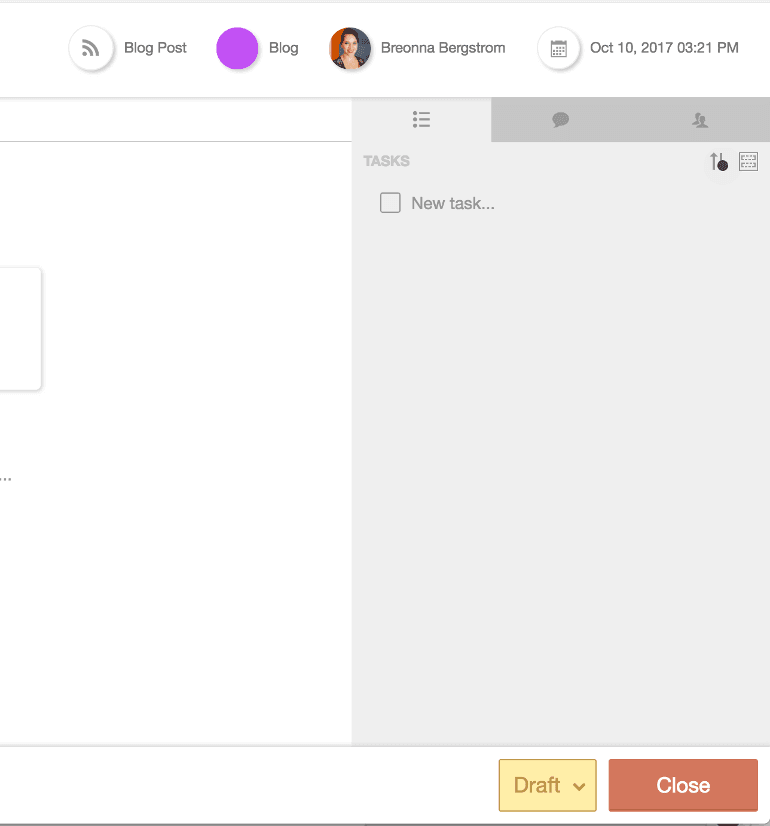Screen dimensions: 770x826
Task: Click the TASKS section heading
Action: [386, 161]
